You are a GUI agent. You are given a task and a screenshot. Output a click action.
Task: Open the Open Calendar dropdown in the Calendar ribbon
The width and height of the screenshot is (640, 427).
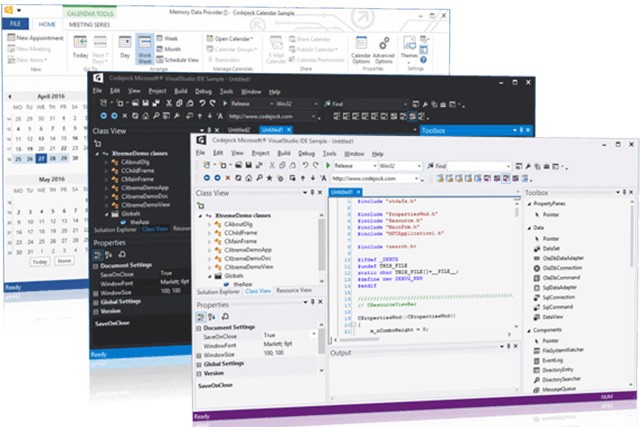[230, 39]
